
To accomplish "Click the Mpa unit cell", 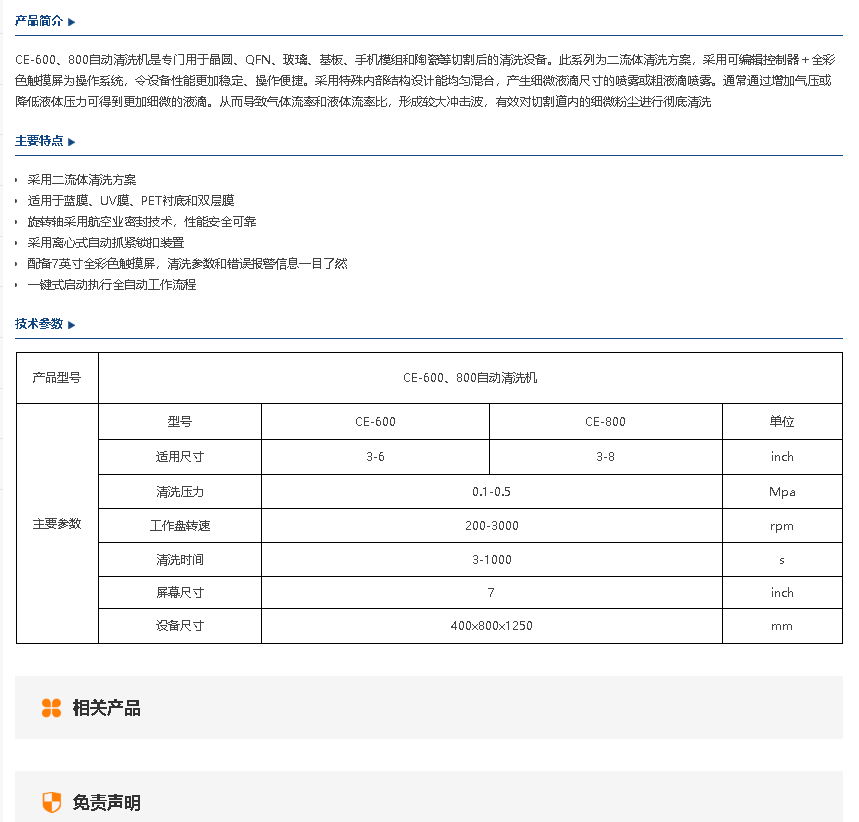I will tap(782, 492).
